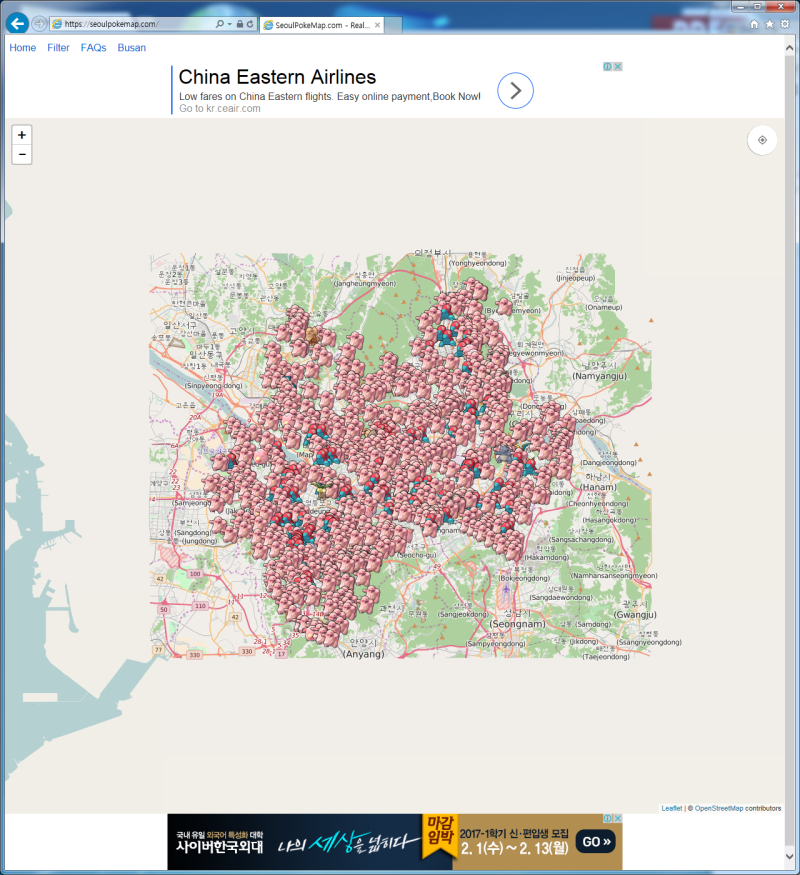Screen dimensions: 800x875
Task: Open the China Eastern Airlines ad headline
Action: tap(277, 77)
